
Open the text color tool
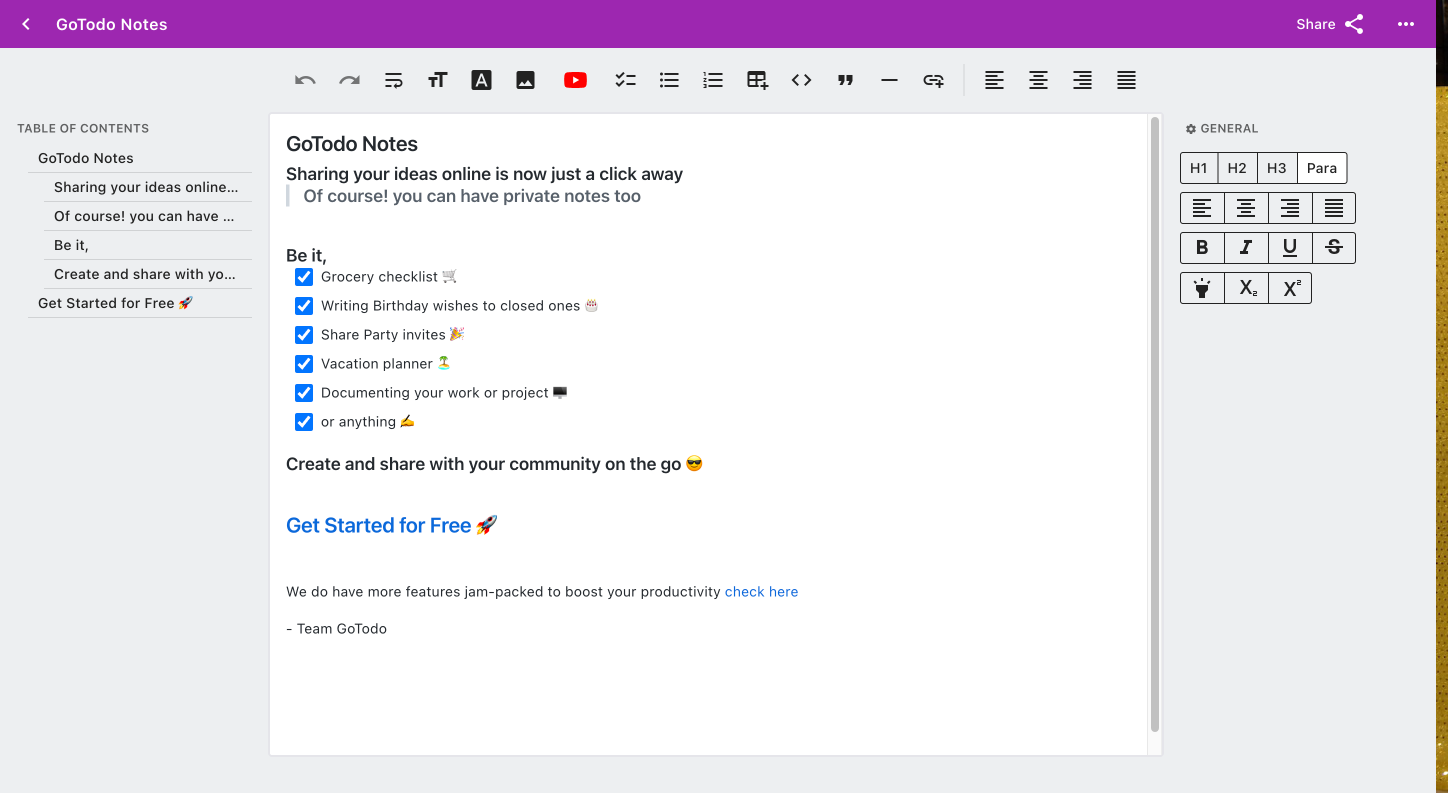(x=481, y=80)
